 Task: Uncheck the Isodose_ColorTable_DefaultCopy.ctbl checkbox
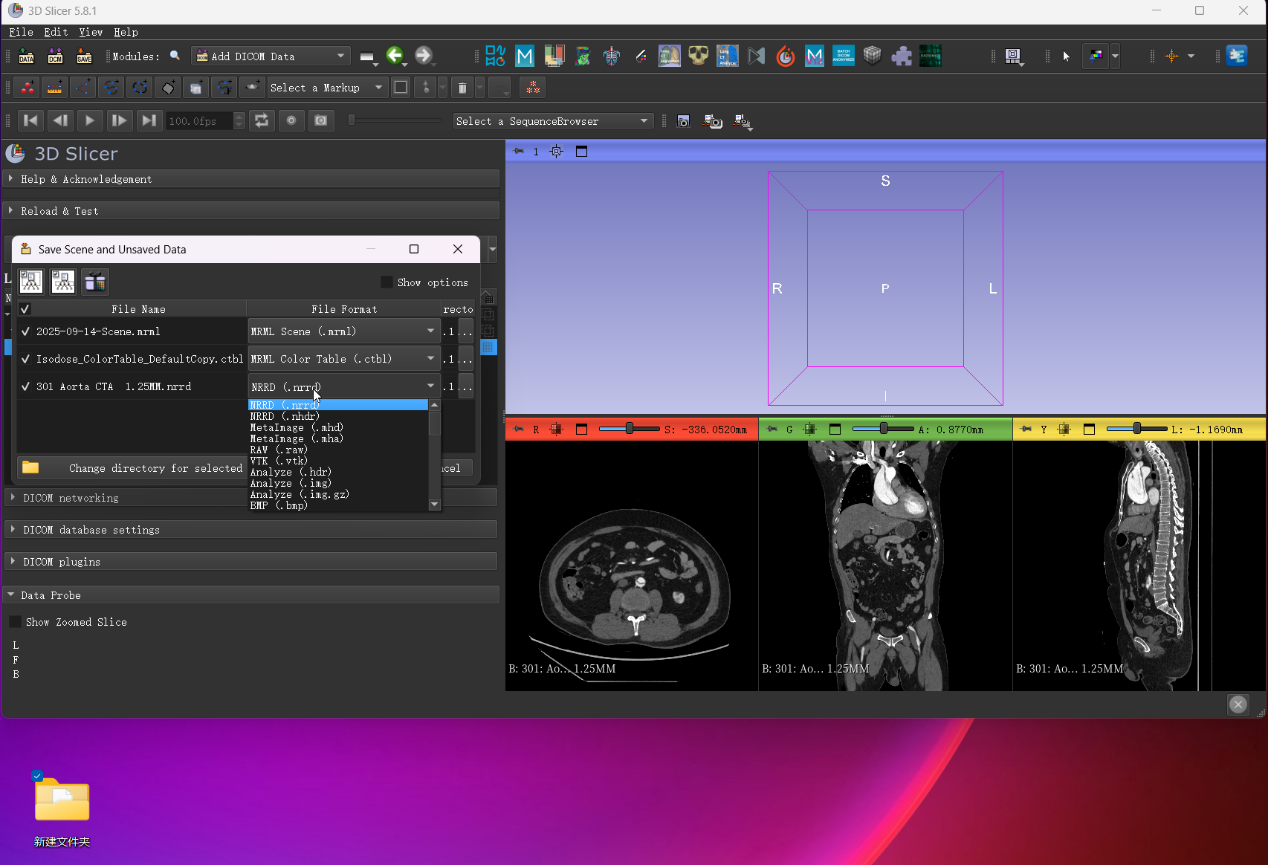pos(26,359)
